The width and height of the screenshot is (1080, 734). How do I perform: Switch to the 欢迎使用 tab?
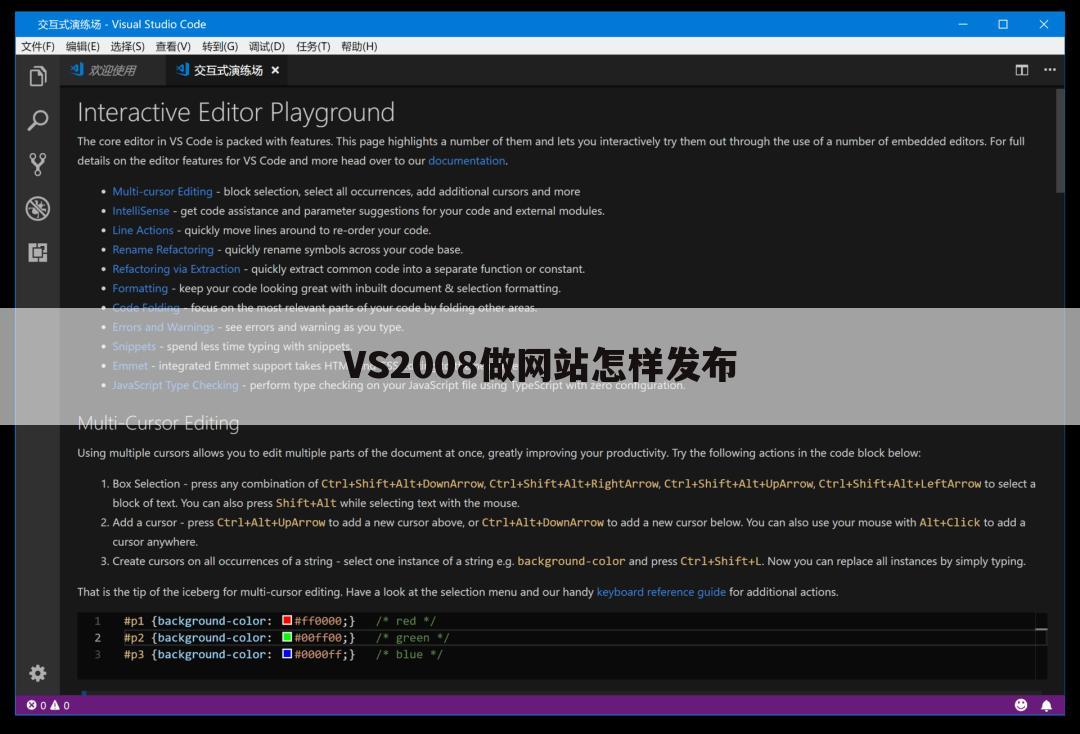click(113, 70)
